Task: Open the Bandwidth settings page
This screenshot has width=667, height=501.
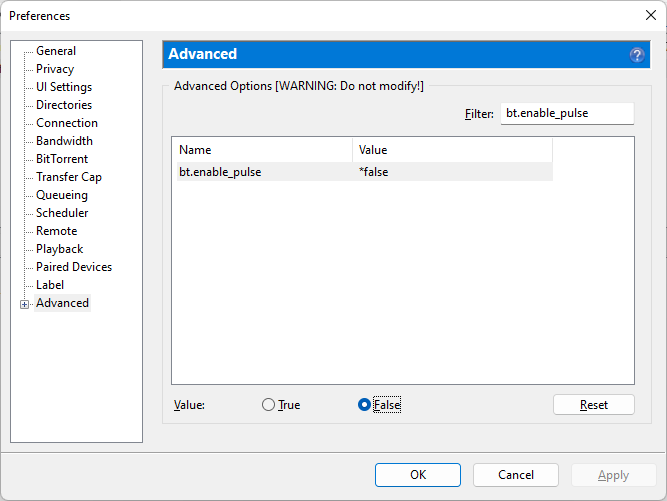Action: click(64, 141)
